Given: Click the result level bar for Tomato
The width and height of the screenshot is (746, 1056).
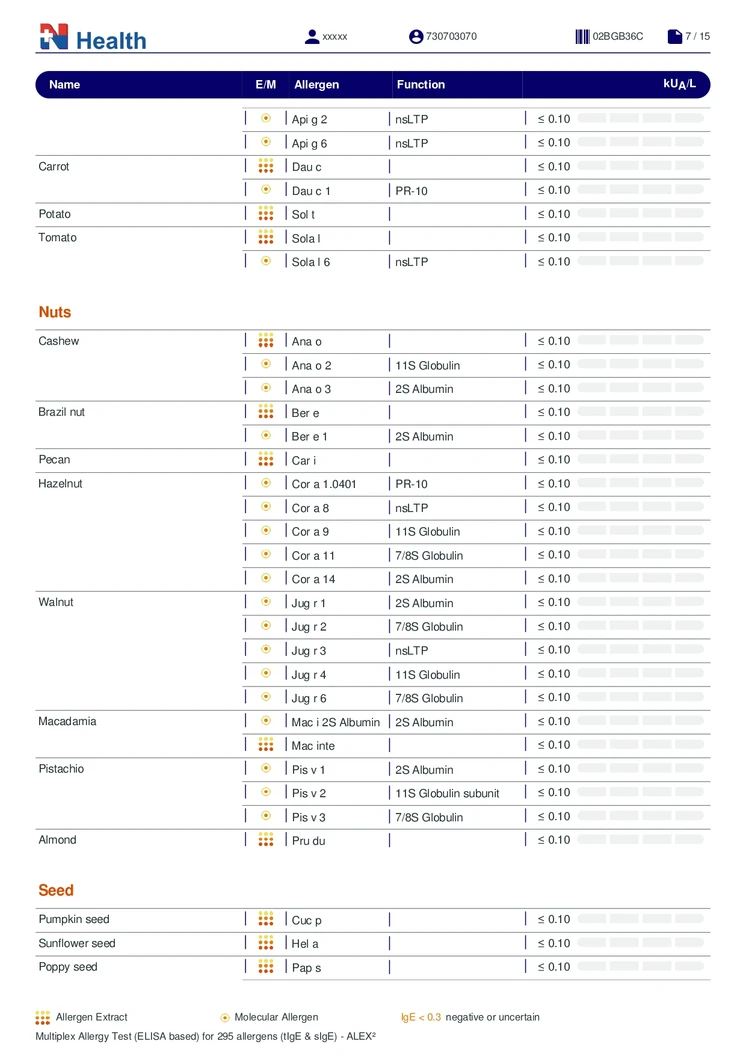Looking at the screenshot, I should pos(640,238).
